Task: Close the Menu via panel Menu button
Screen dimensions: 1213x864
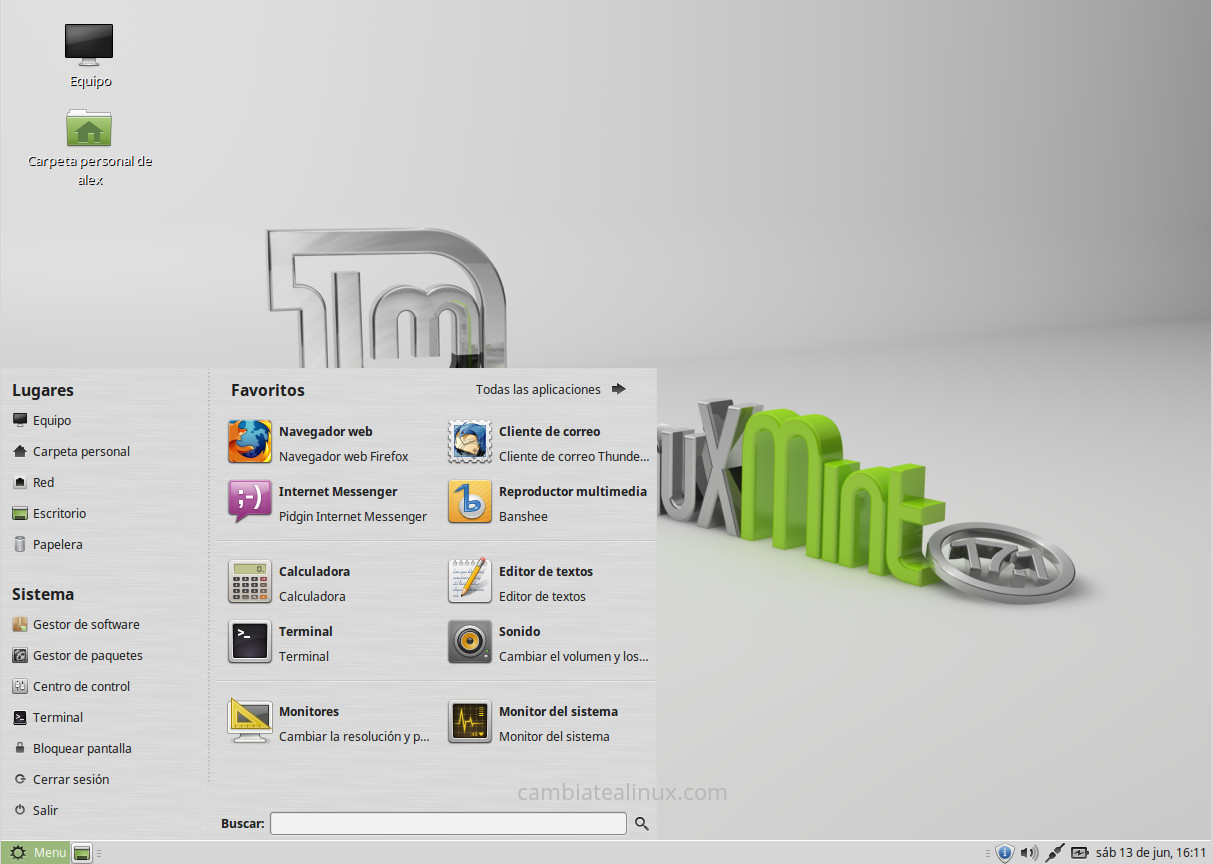Action: pos(37,853)
